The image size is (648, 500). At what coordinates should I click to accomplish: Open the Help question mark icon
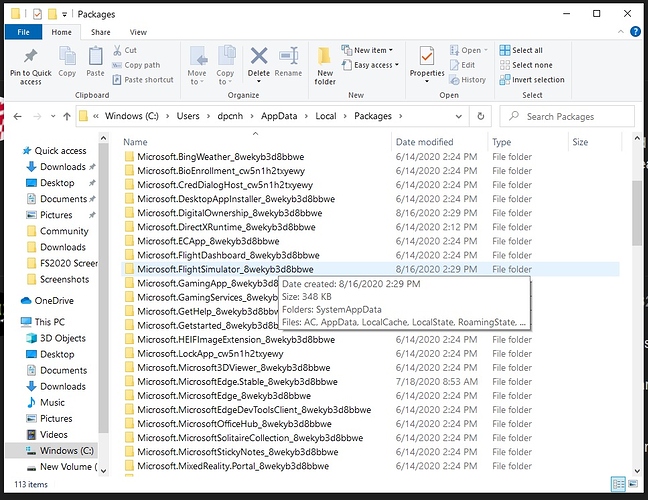click(635, 32)
